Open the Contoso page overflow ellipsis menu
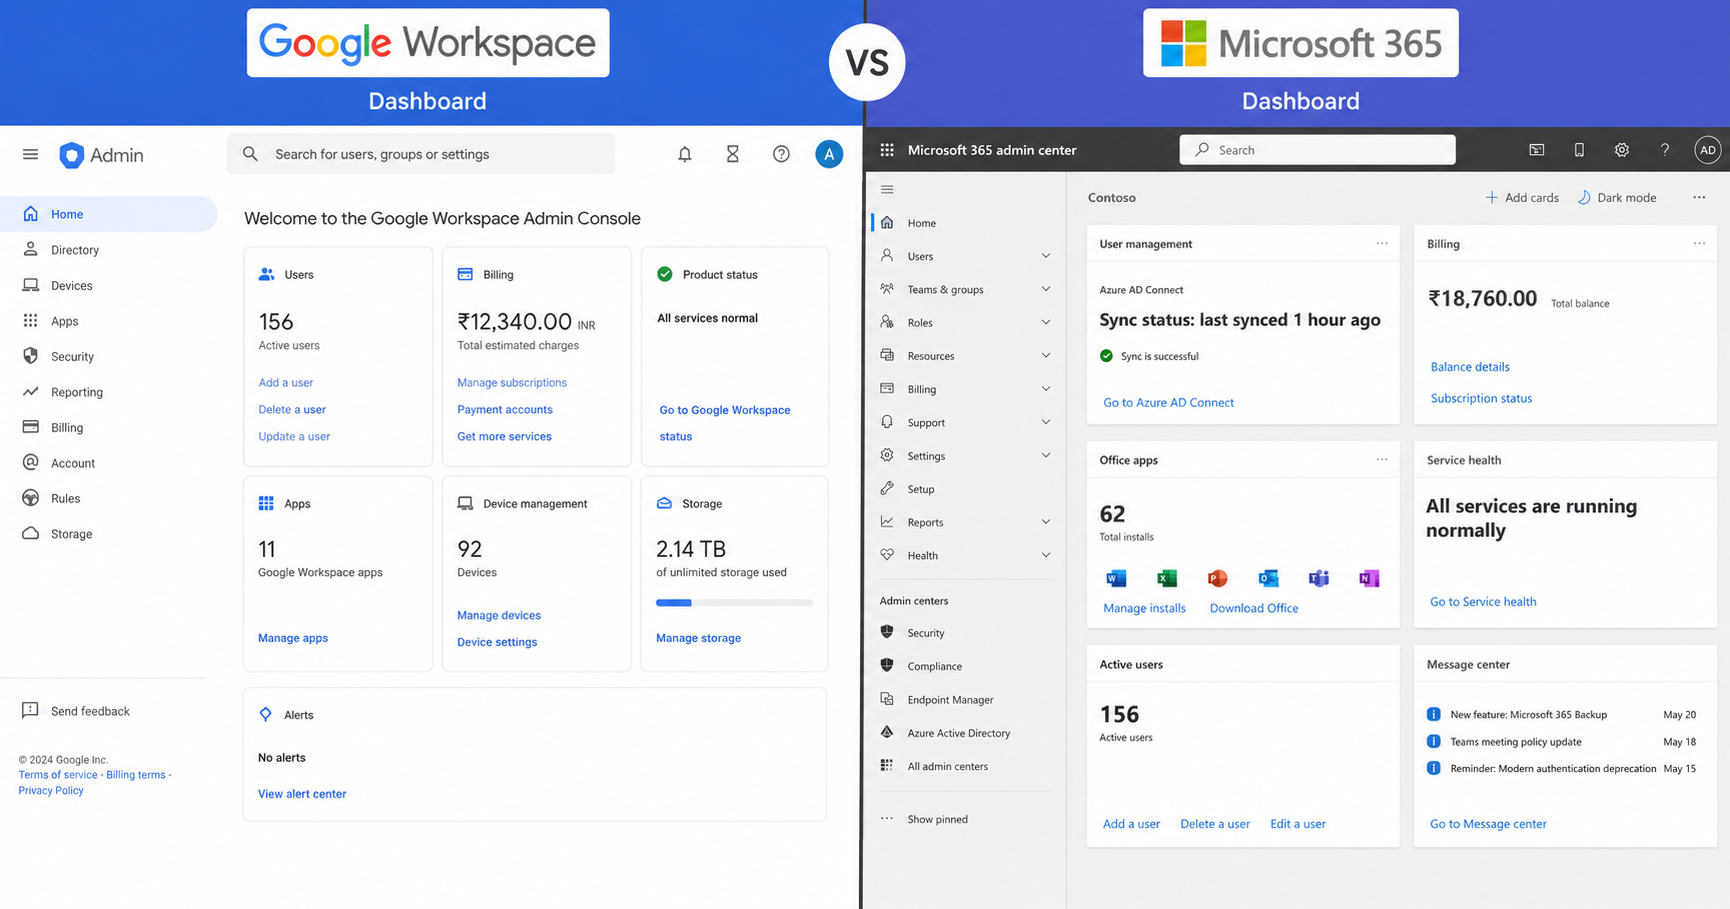 coord(1699,197)
